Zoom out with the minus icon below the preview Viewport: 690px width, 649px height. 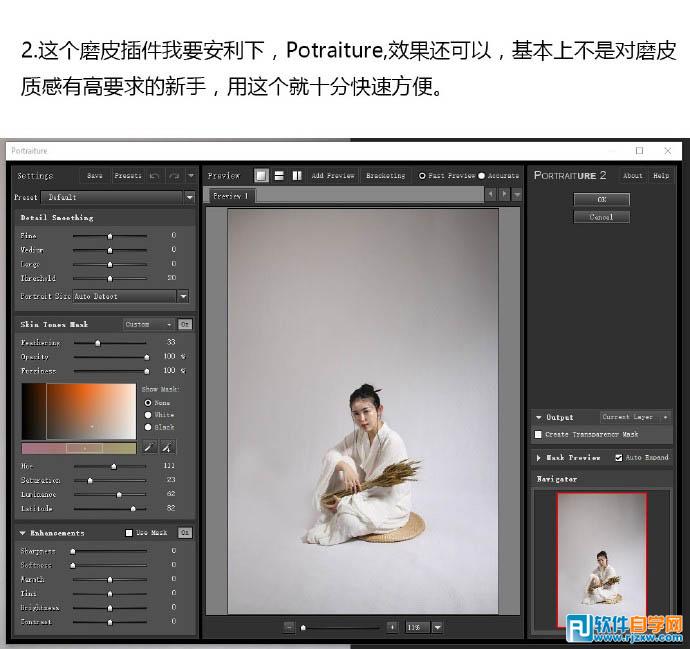pos(289,627)
